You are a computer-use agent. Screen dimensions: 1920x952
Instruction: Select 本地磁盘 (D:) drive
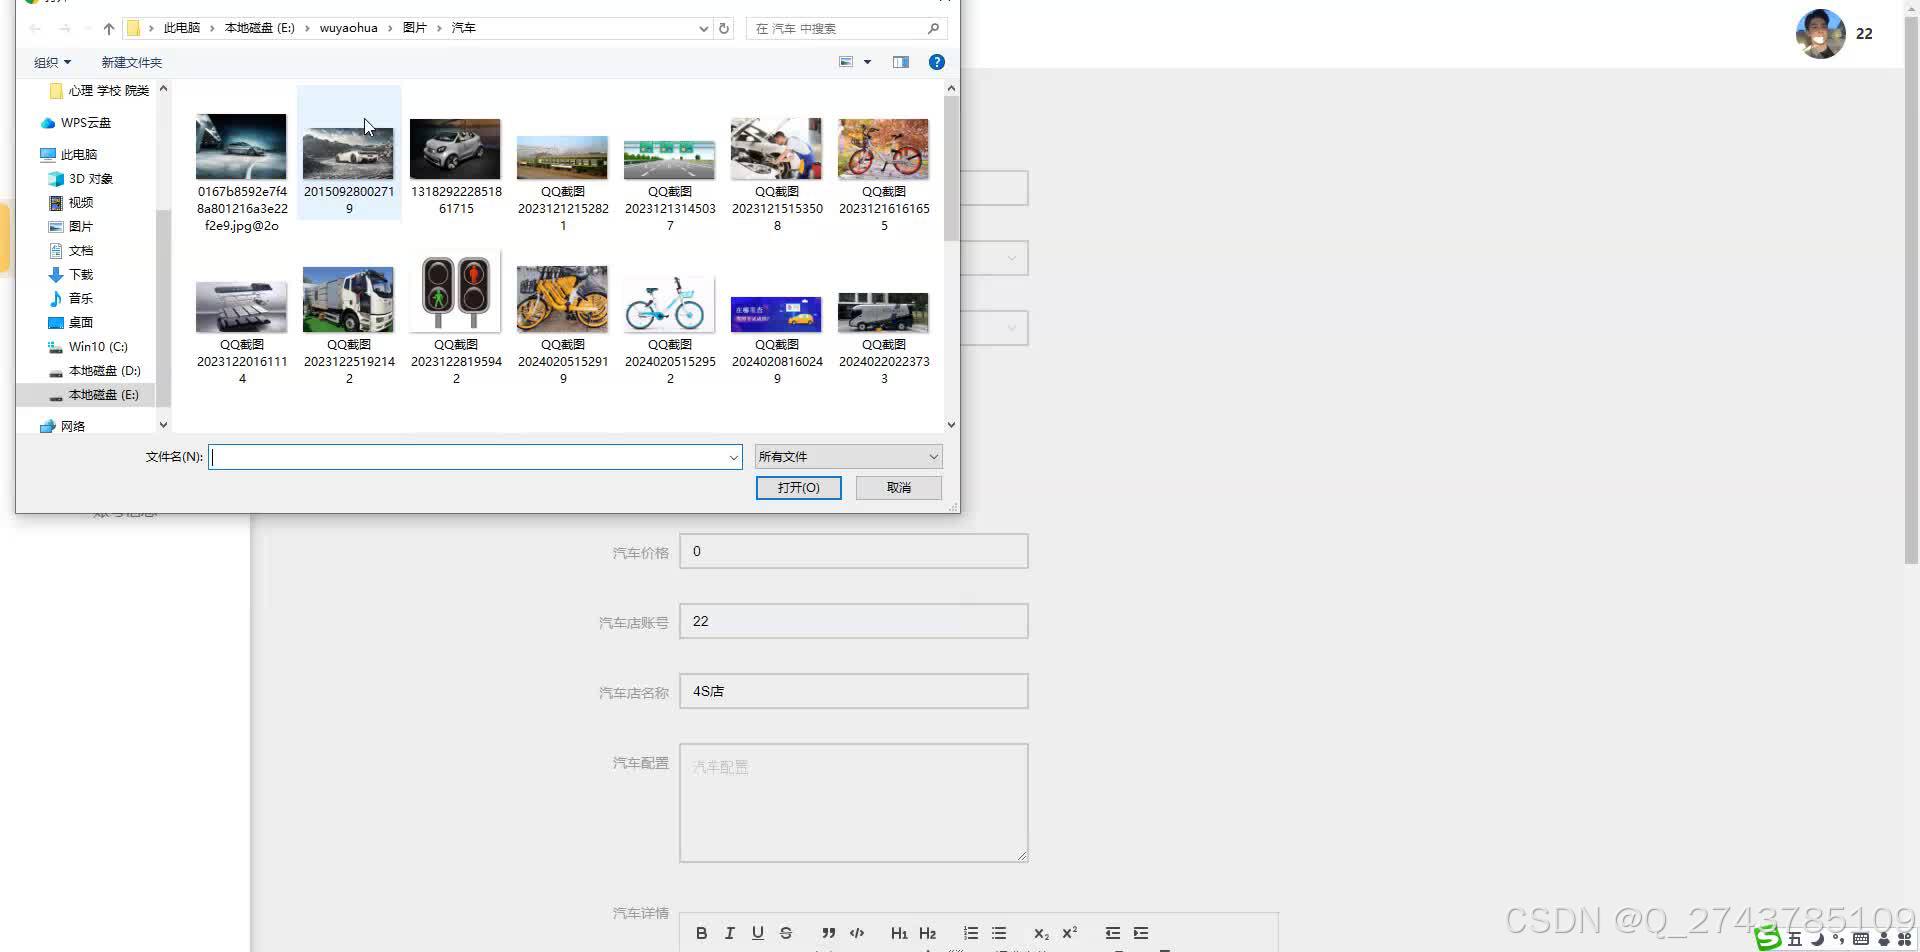[104, 371]
